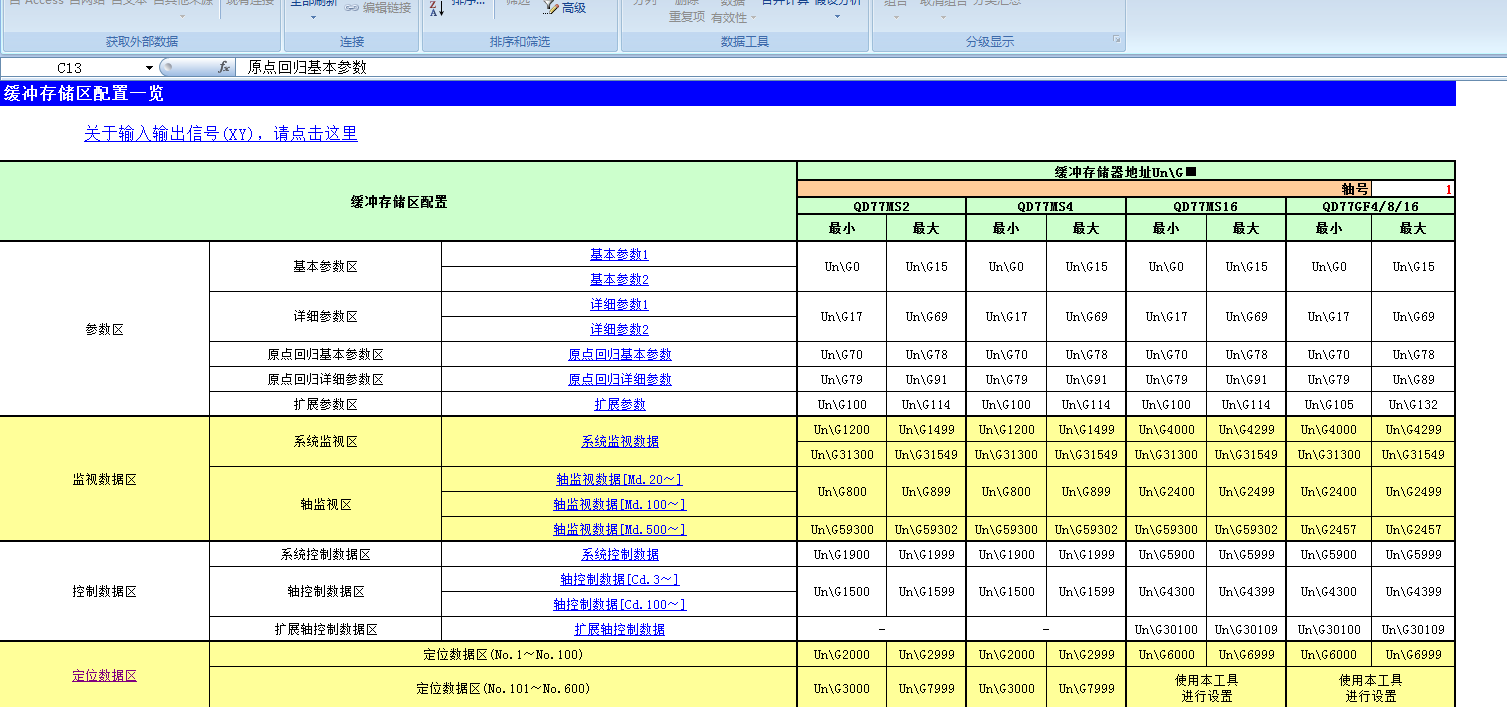Image resolution: width=1507 pixels, height=707 pixels.
Task: Open the 详细参数2 hyperlink
Action: pyautogui.click(x=619, y=330)
